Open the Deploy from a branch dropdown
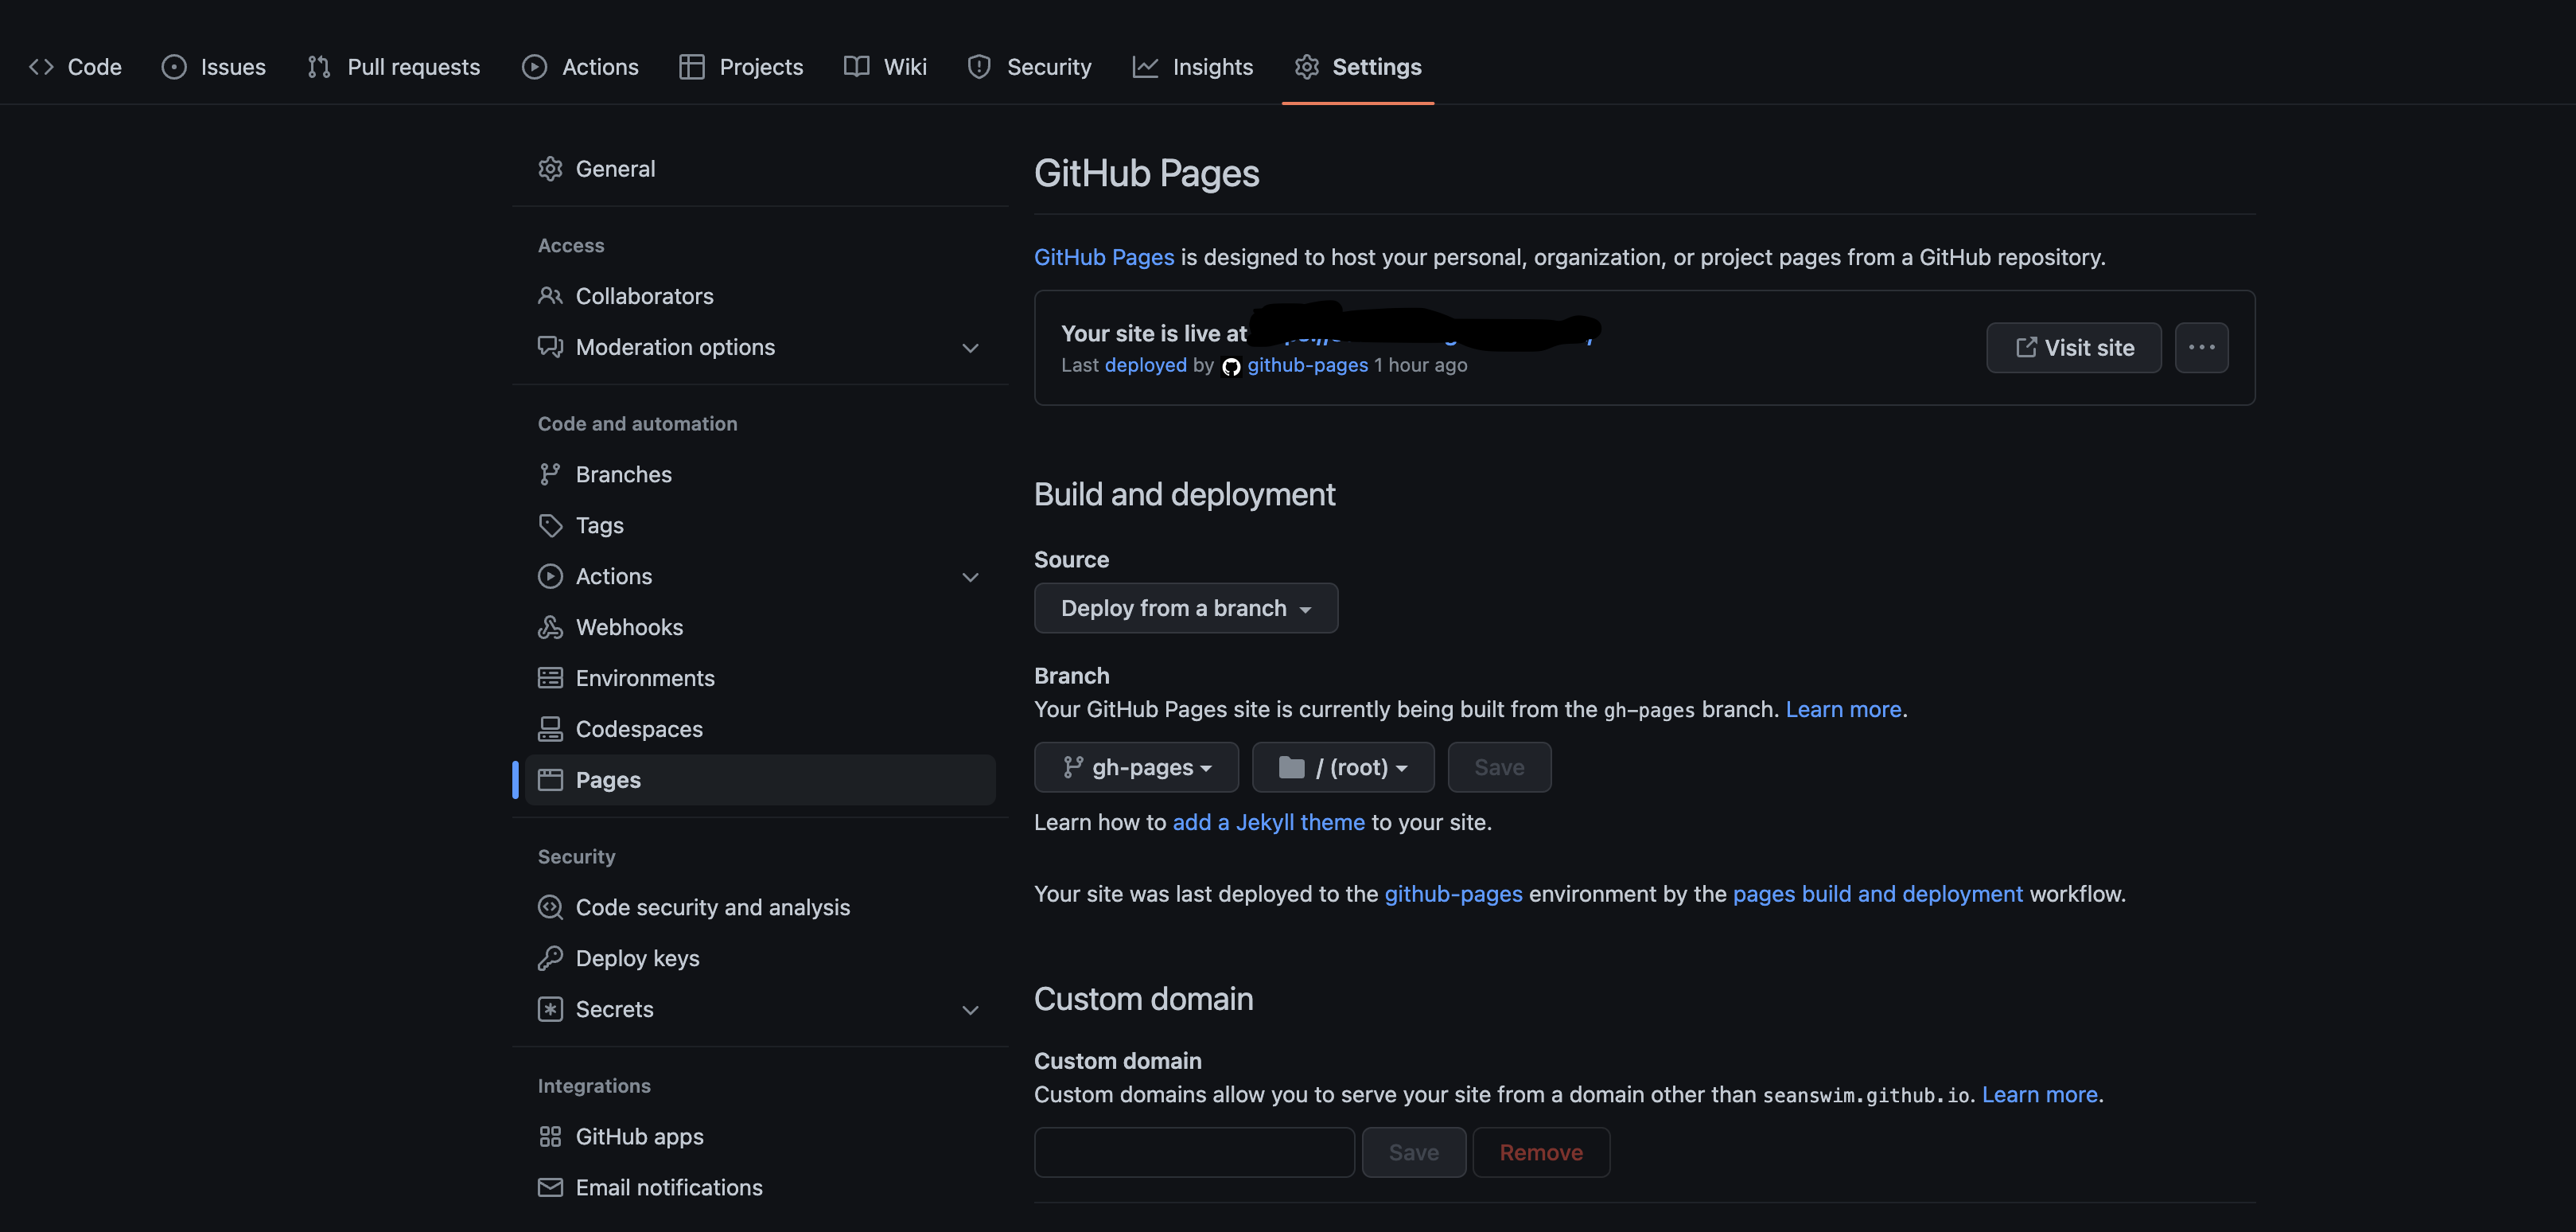This screenshot has width=2576, height=1232. pos(1185,608)
